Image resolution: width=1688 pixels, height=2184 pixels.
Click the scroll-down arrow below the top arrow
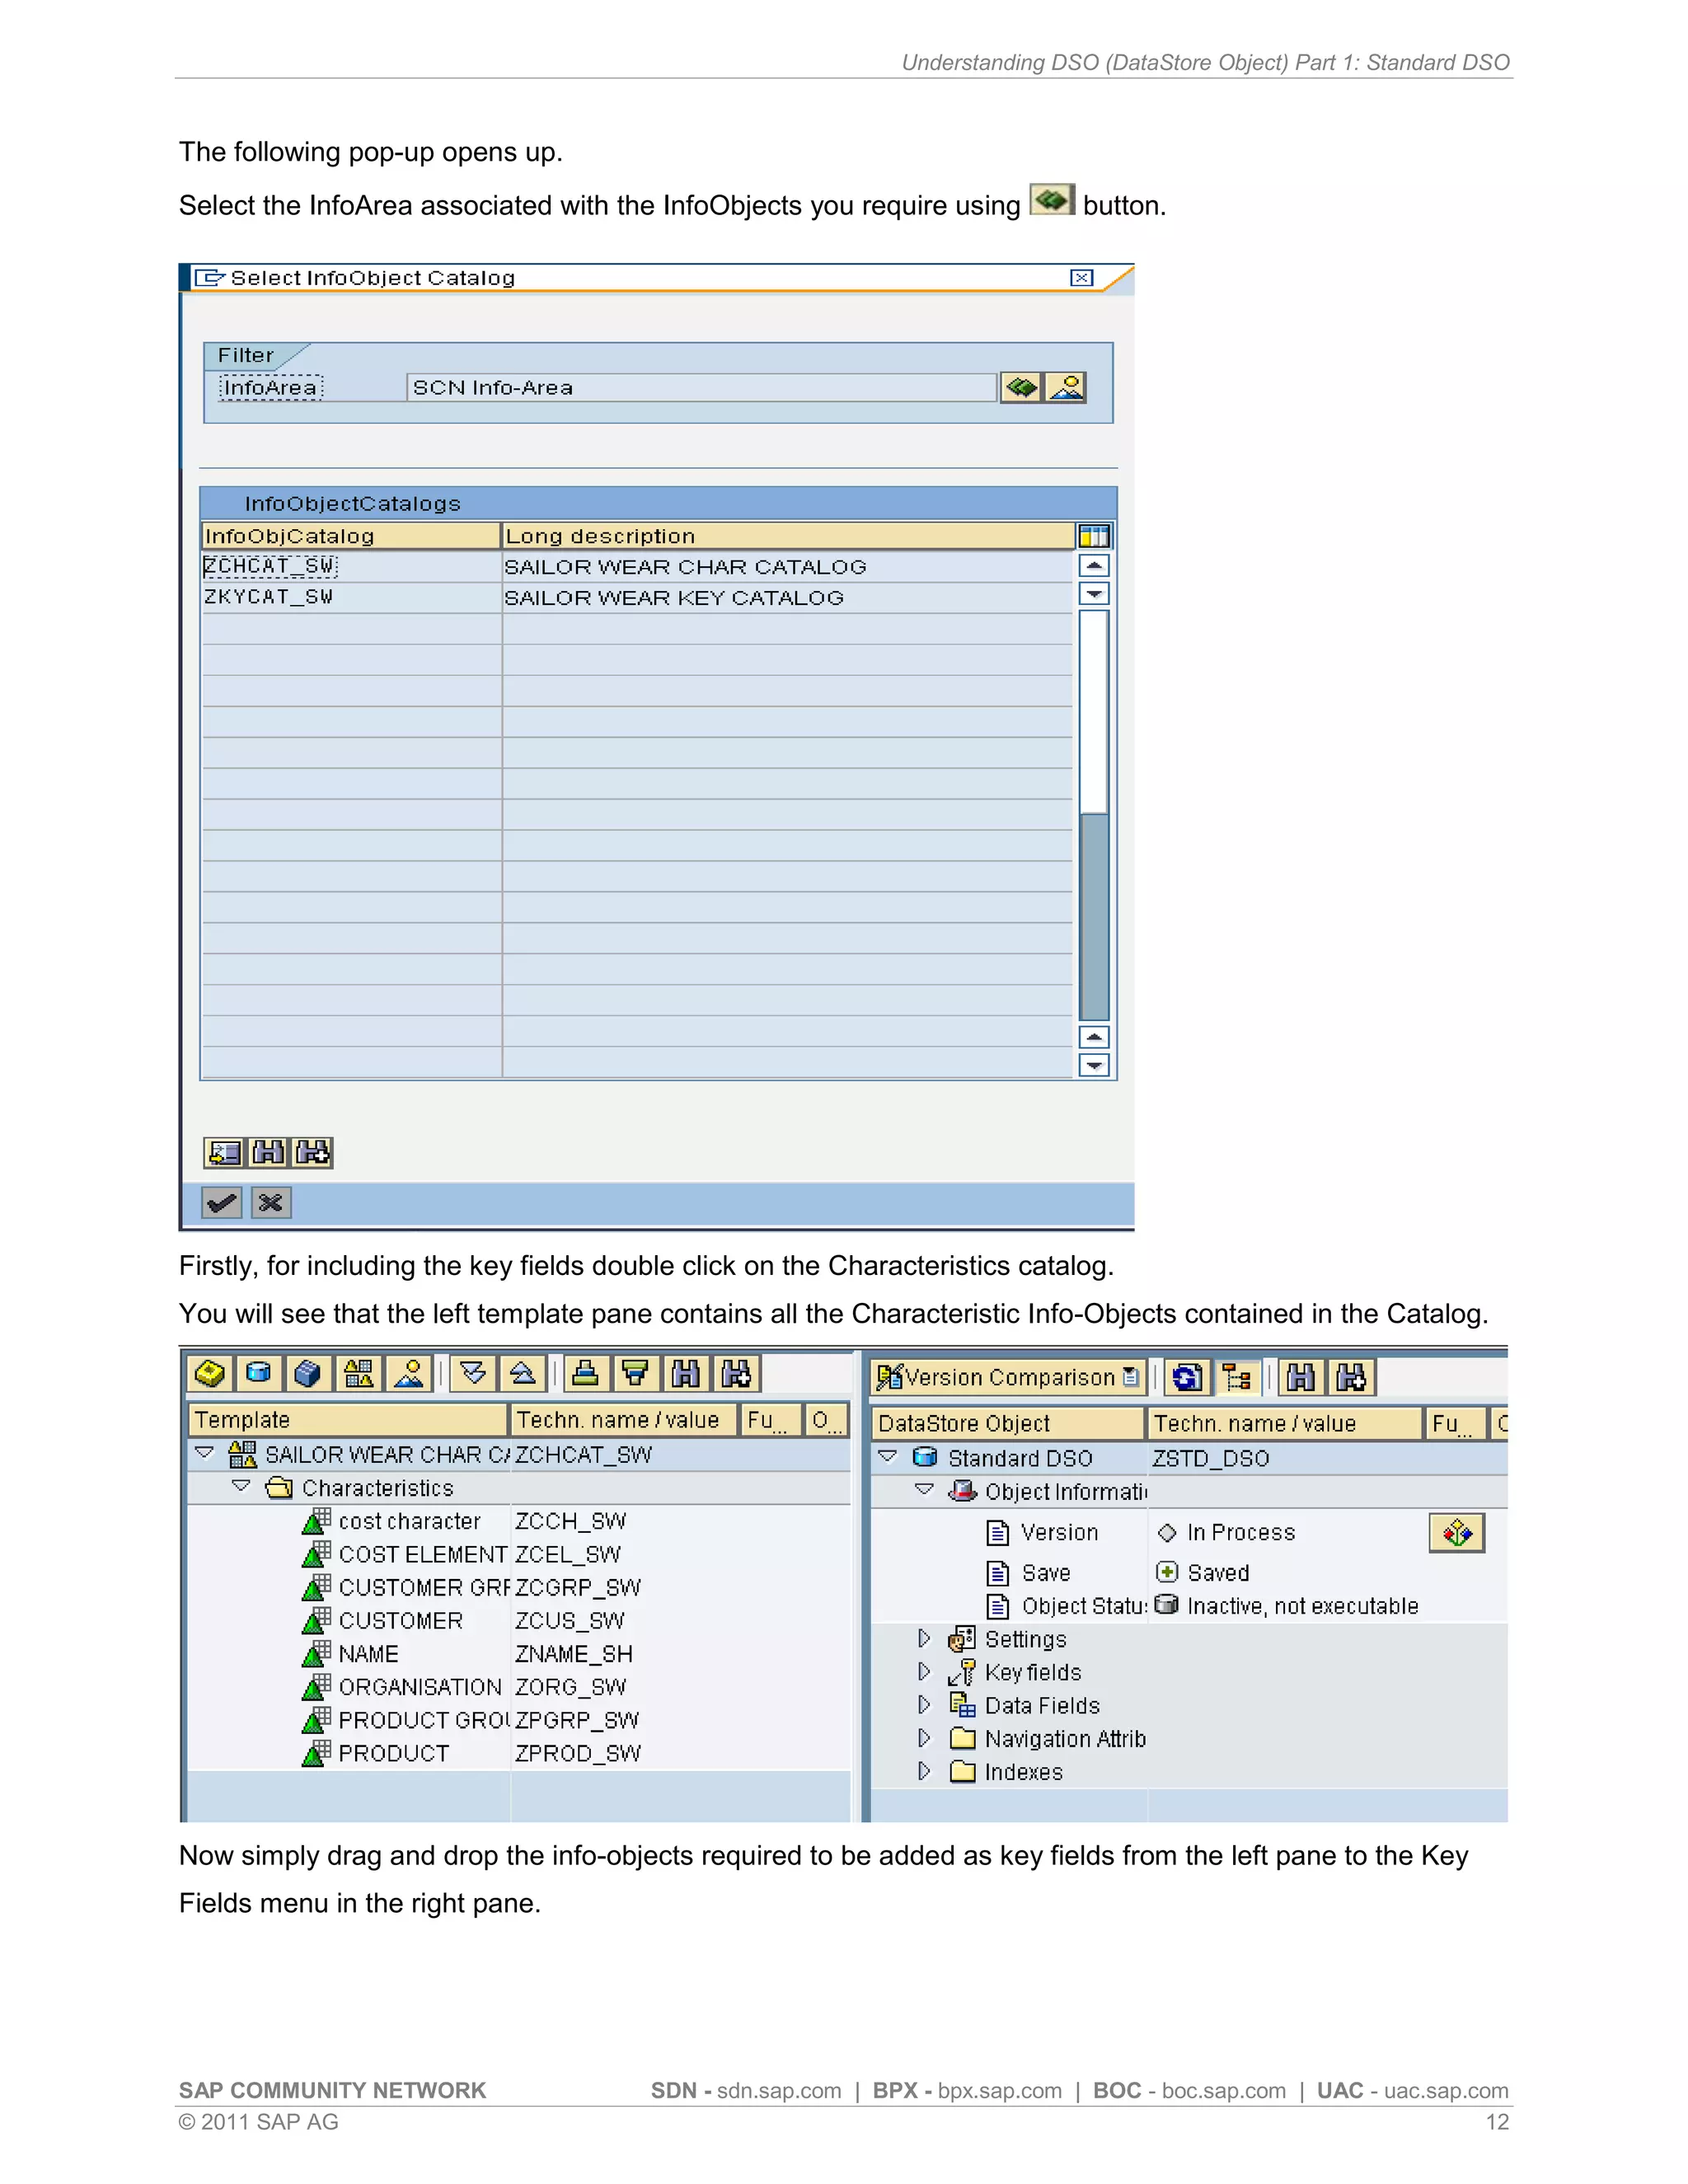pos(1095,594)
